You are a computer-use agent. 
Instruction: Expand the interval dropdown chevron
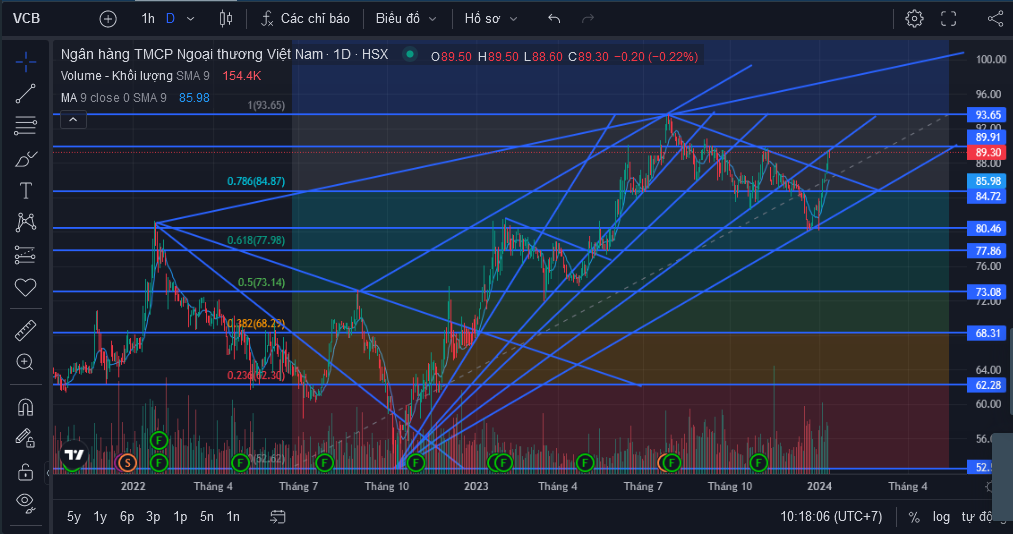pos(191,19)
